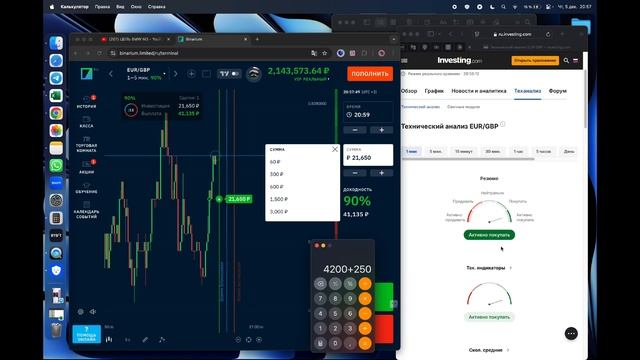Expand Скол. средние section
640x360 pixels.
coord(489,350)
